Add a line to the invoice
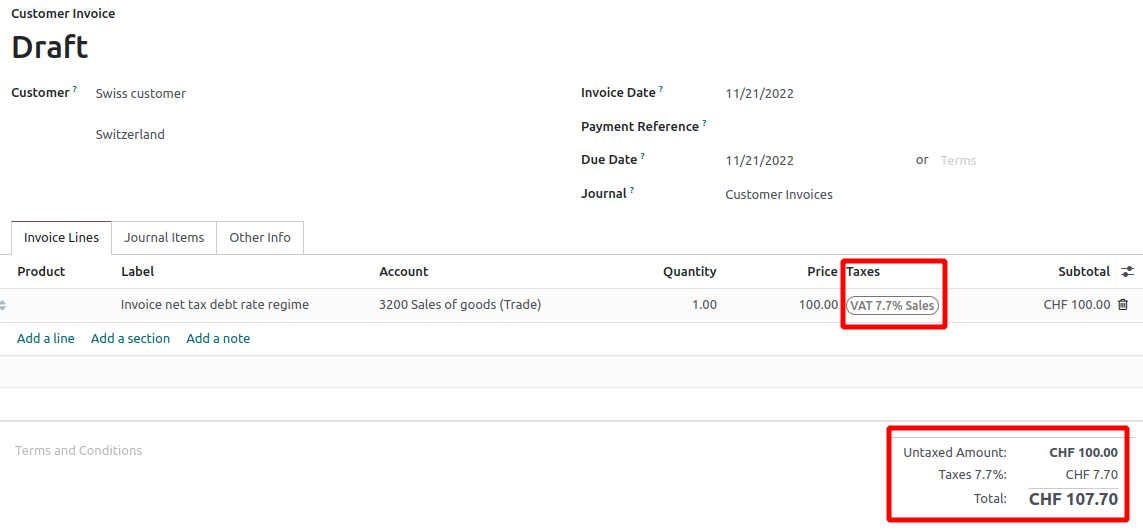This screenshot has width=1143, height=530. (x=46, y=338)
